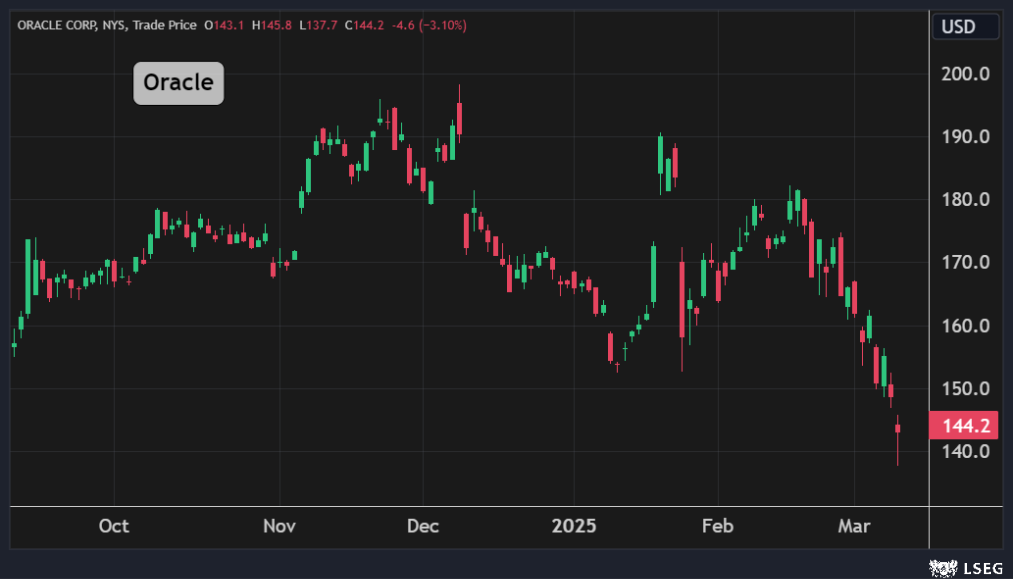
Task: Click the Nov label on time axis
Action: click(280, 526)
